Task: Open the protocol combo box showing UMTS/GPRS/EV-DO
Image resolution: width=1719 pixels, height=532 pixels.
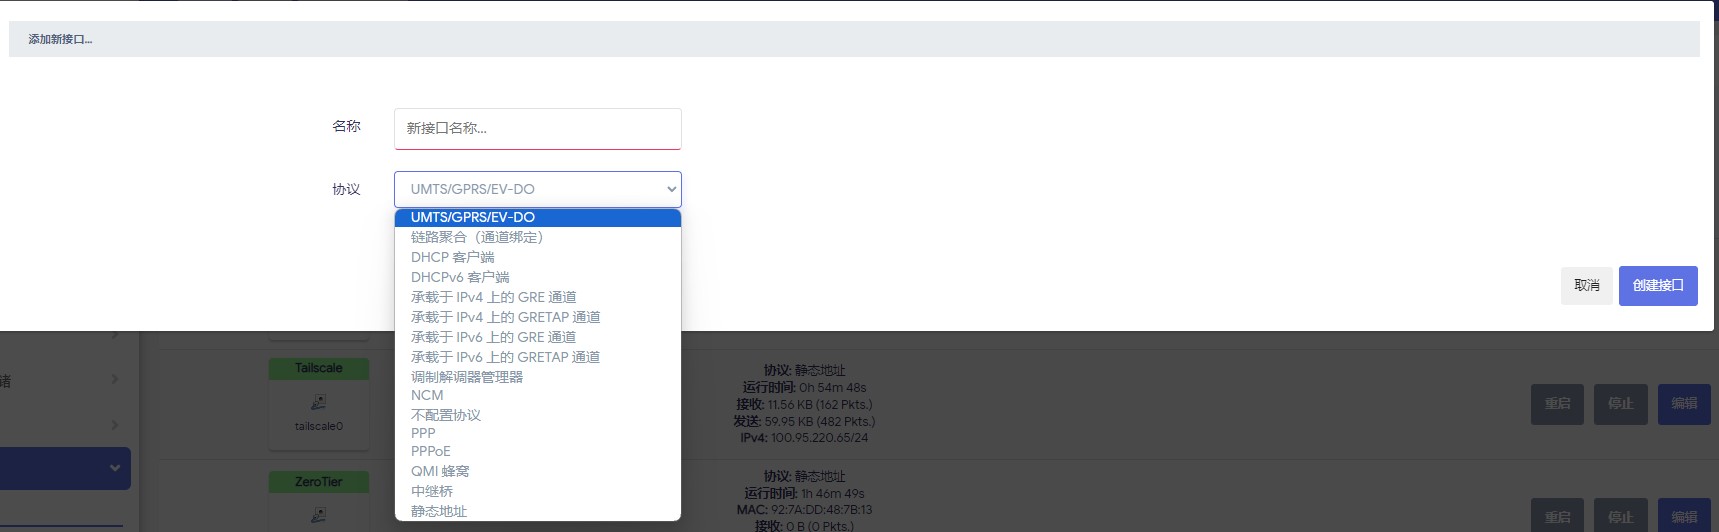Action: click(538, 189)
